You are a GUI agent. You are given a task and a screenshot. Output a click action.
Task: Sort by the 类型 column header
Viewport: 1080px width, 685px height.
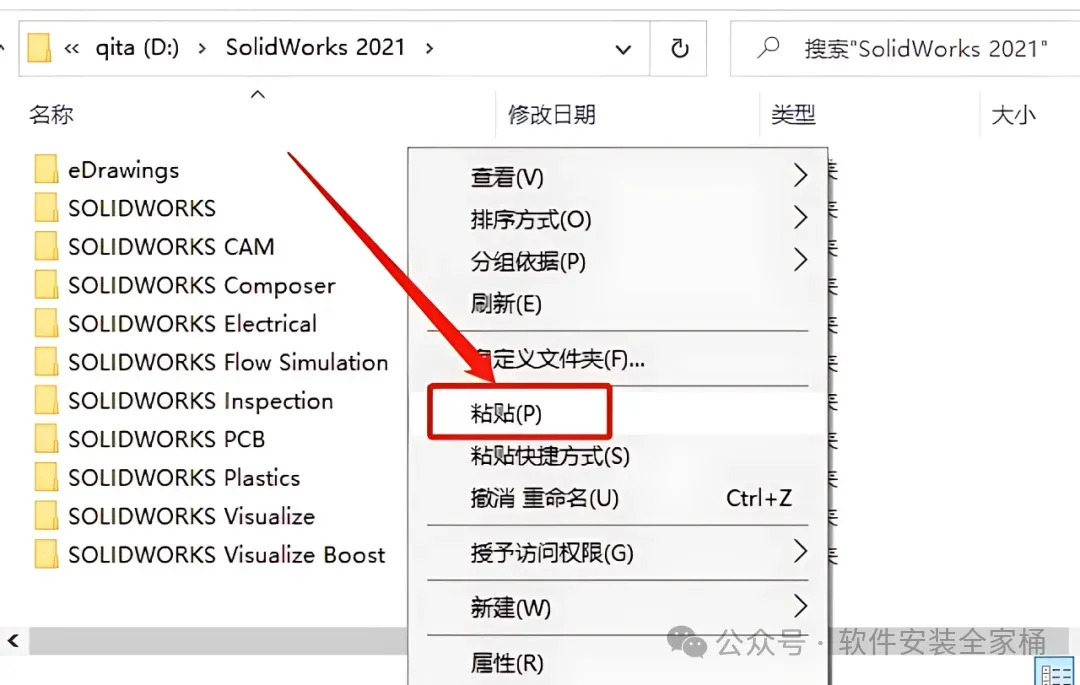coord(793,114)
